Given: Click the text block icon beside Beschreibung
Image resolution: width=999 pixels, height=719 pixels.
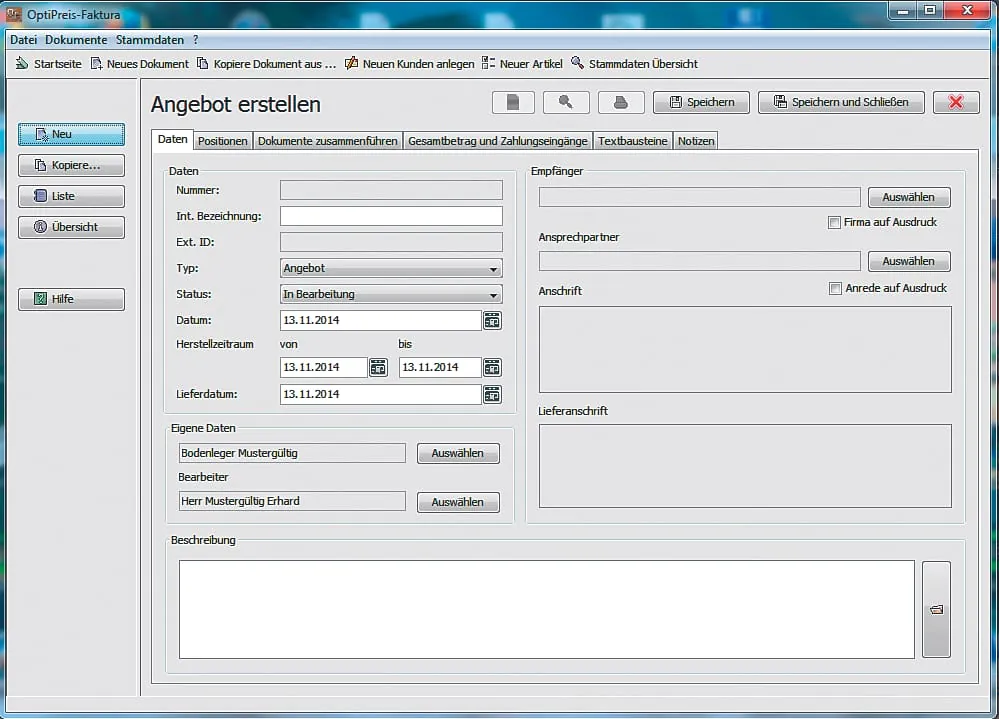Looking at the screenshot, I should coord(936,609).
